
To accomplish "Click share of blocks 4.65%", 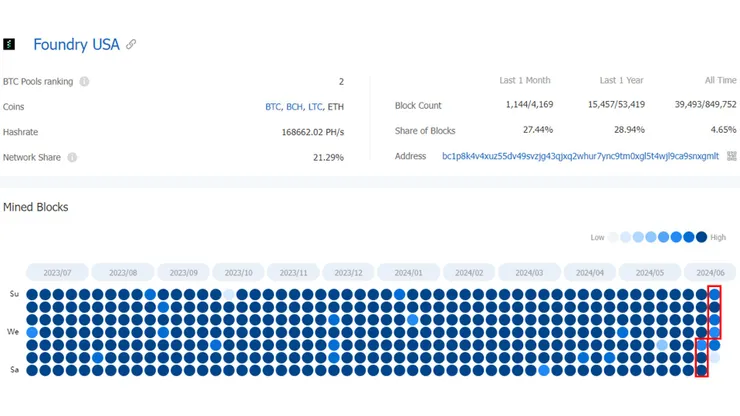I will coord(723,130).
